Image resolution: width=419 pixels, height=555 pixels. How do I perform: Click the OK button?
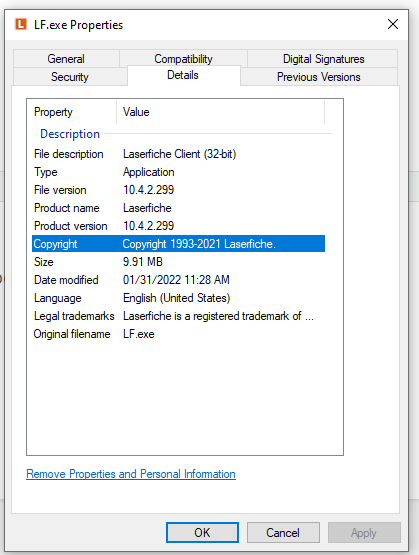pyautogui.click(x=202, y=532)
